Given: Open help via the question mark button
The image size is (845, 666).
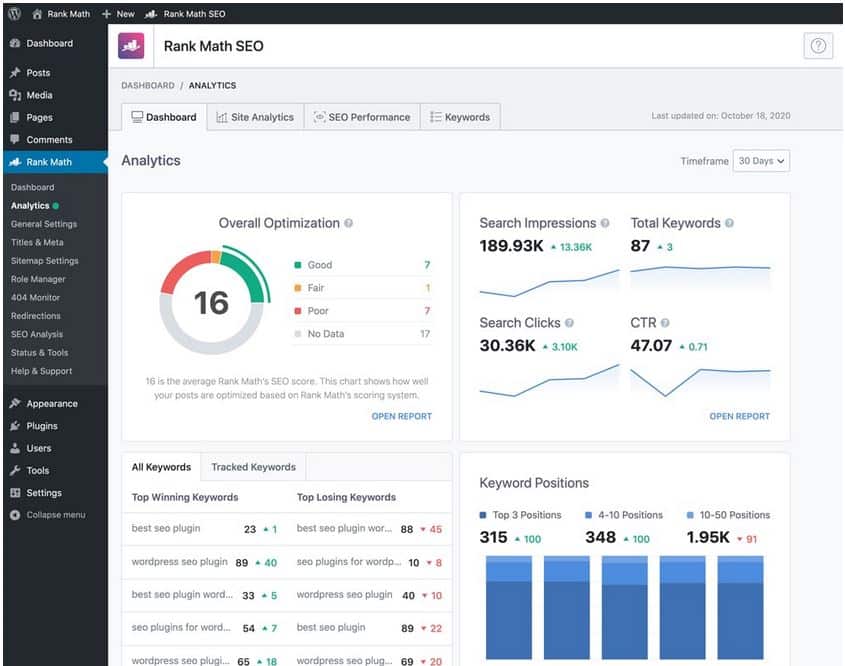Looking at the screenshot, I should [x=818, y=46].
